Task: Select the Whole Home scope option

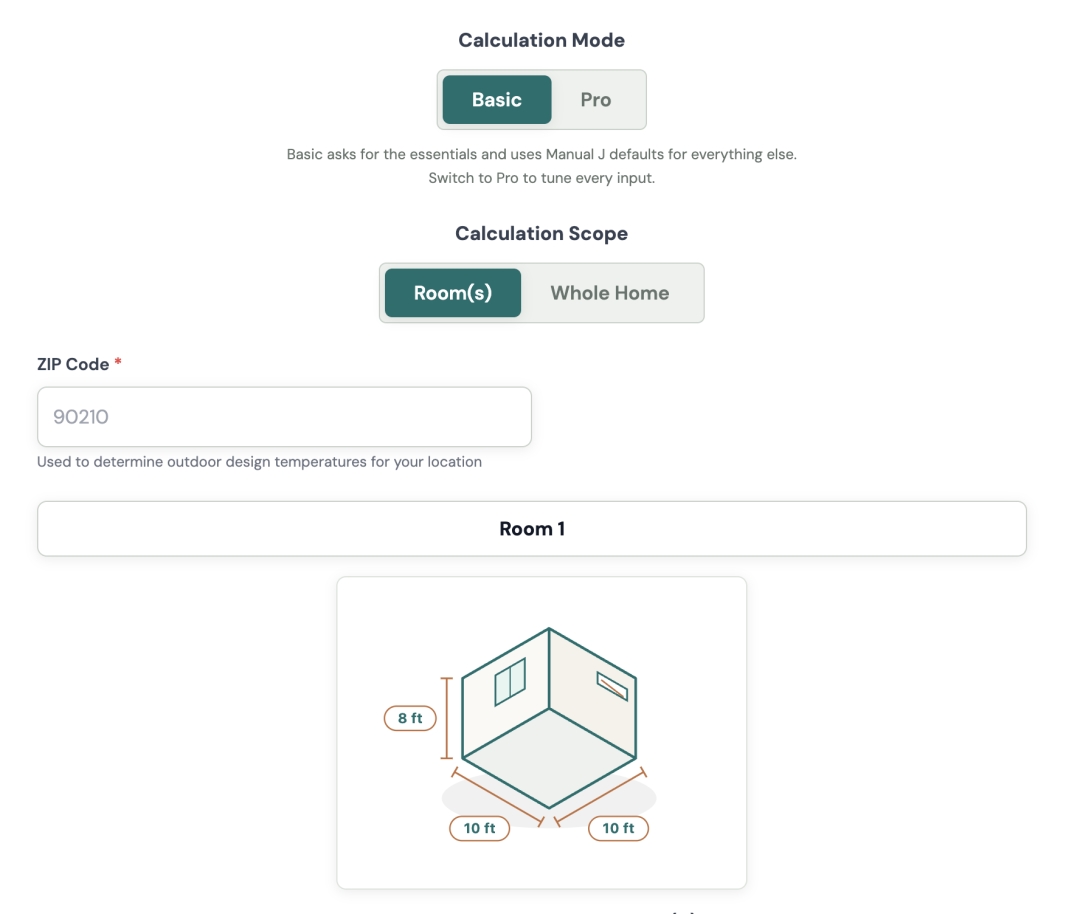Action: [610, 293]
